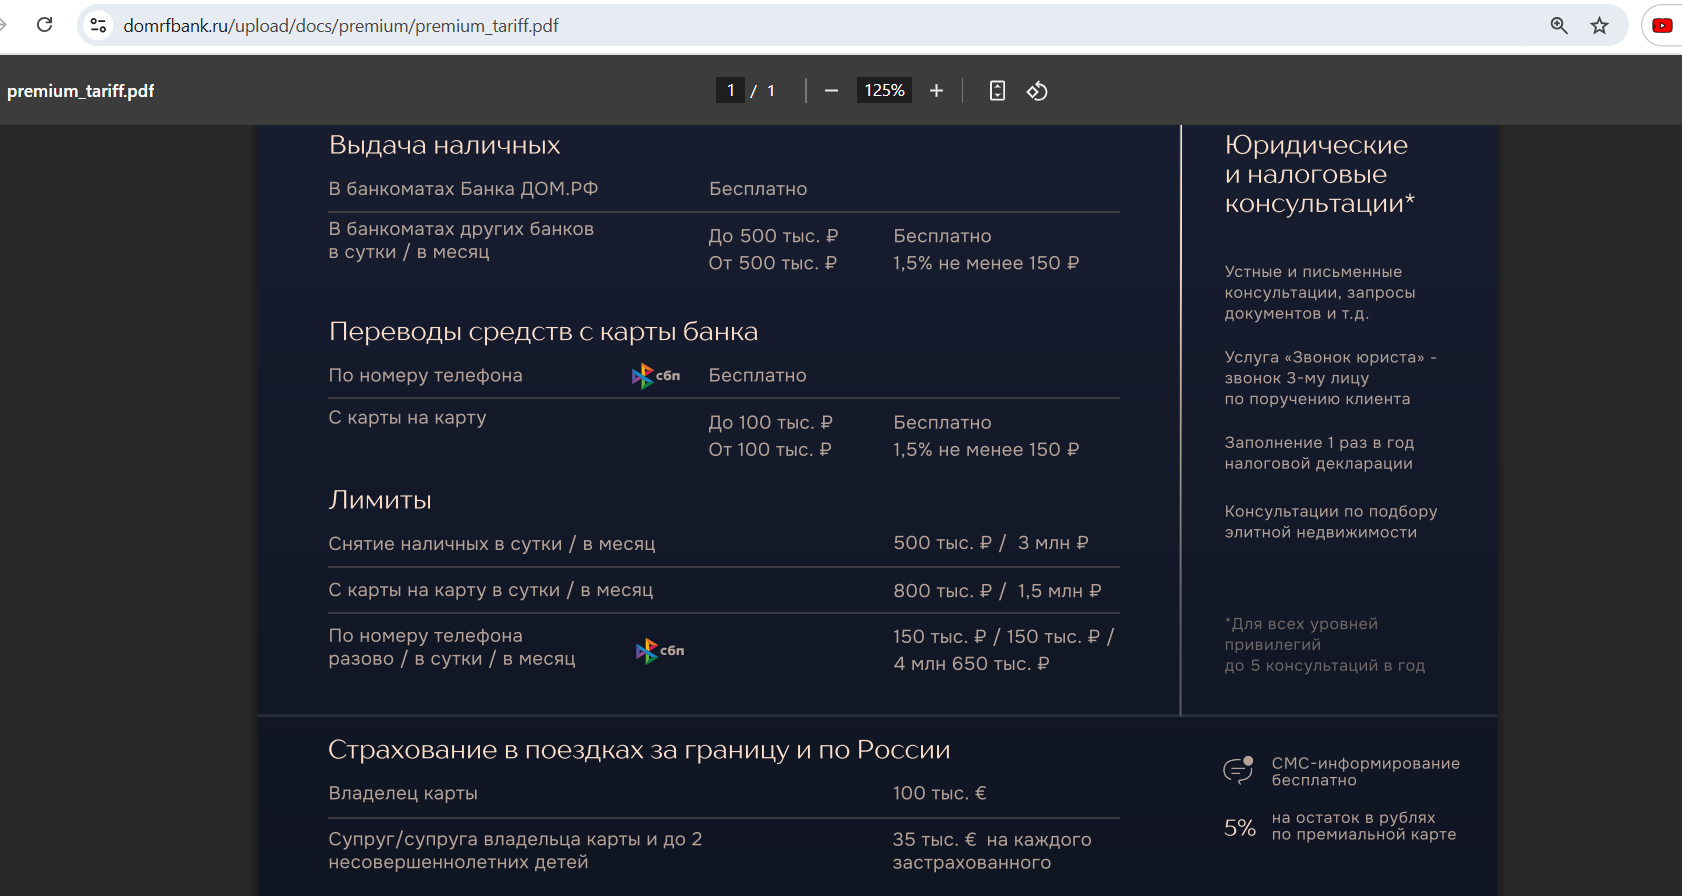Open site information icon in address bar

(98, 25)
